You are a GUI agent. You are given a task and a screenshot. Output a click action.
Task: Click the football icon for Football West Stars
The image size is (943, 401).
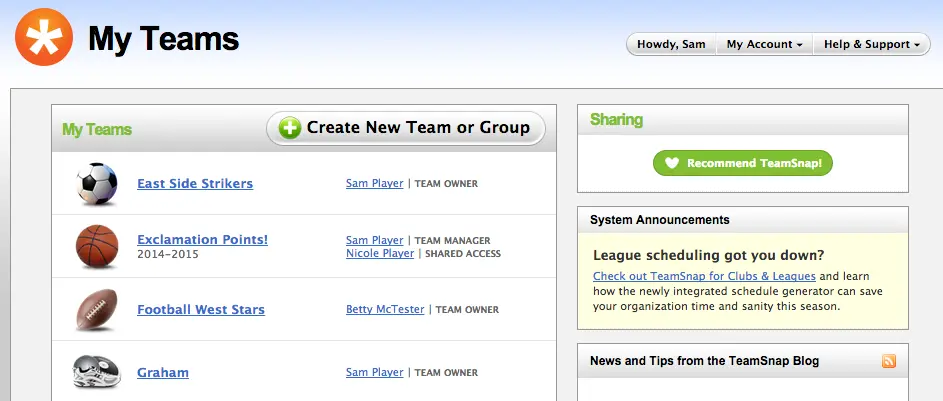[97, 309]
